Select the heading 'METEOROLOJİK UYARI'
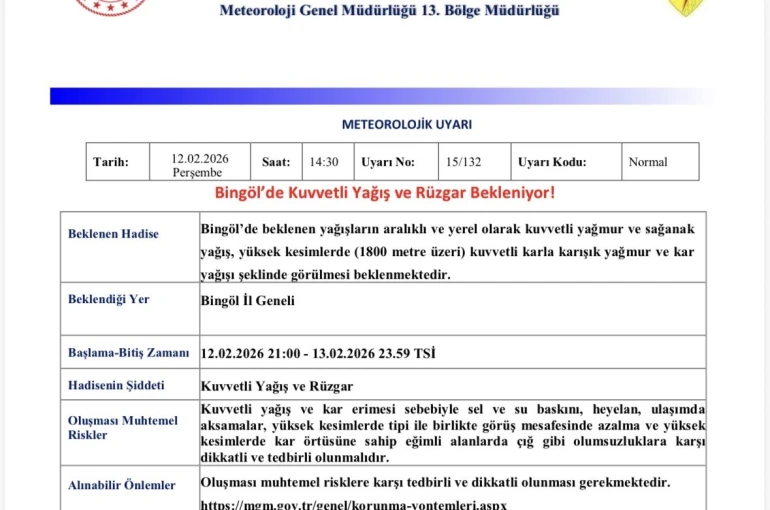The image size is (770, 510). pyautogui.click(x=407, y=125)
